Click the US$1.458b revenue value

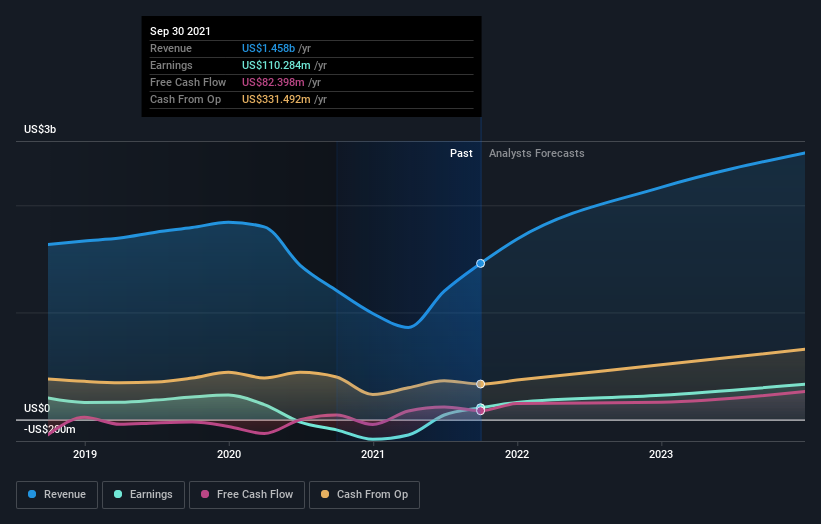268,48
